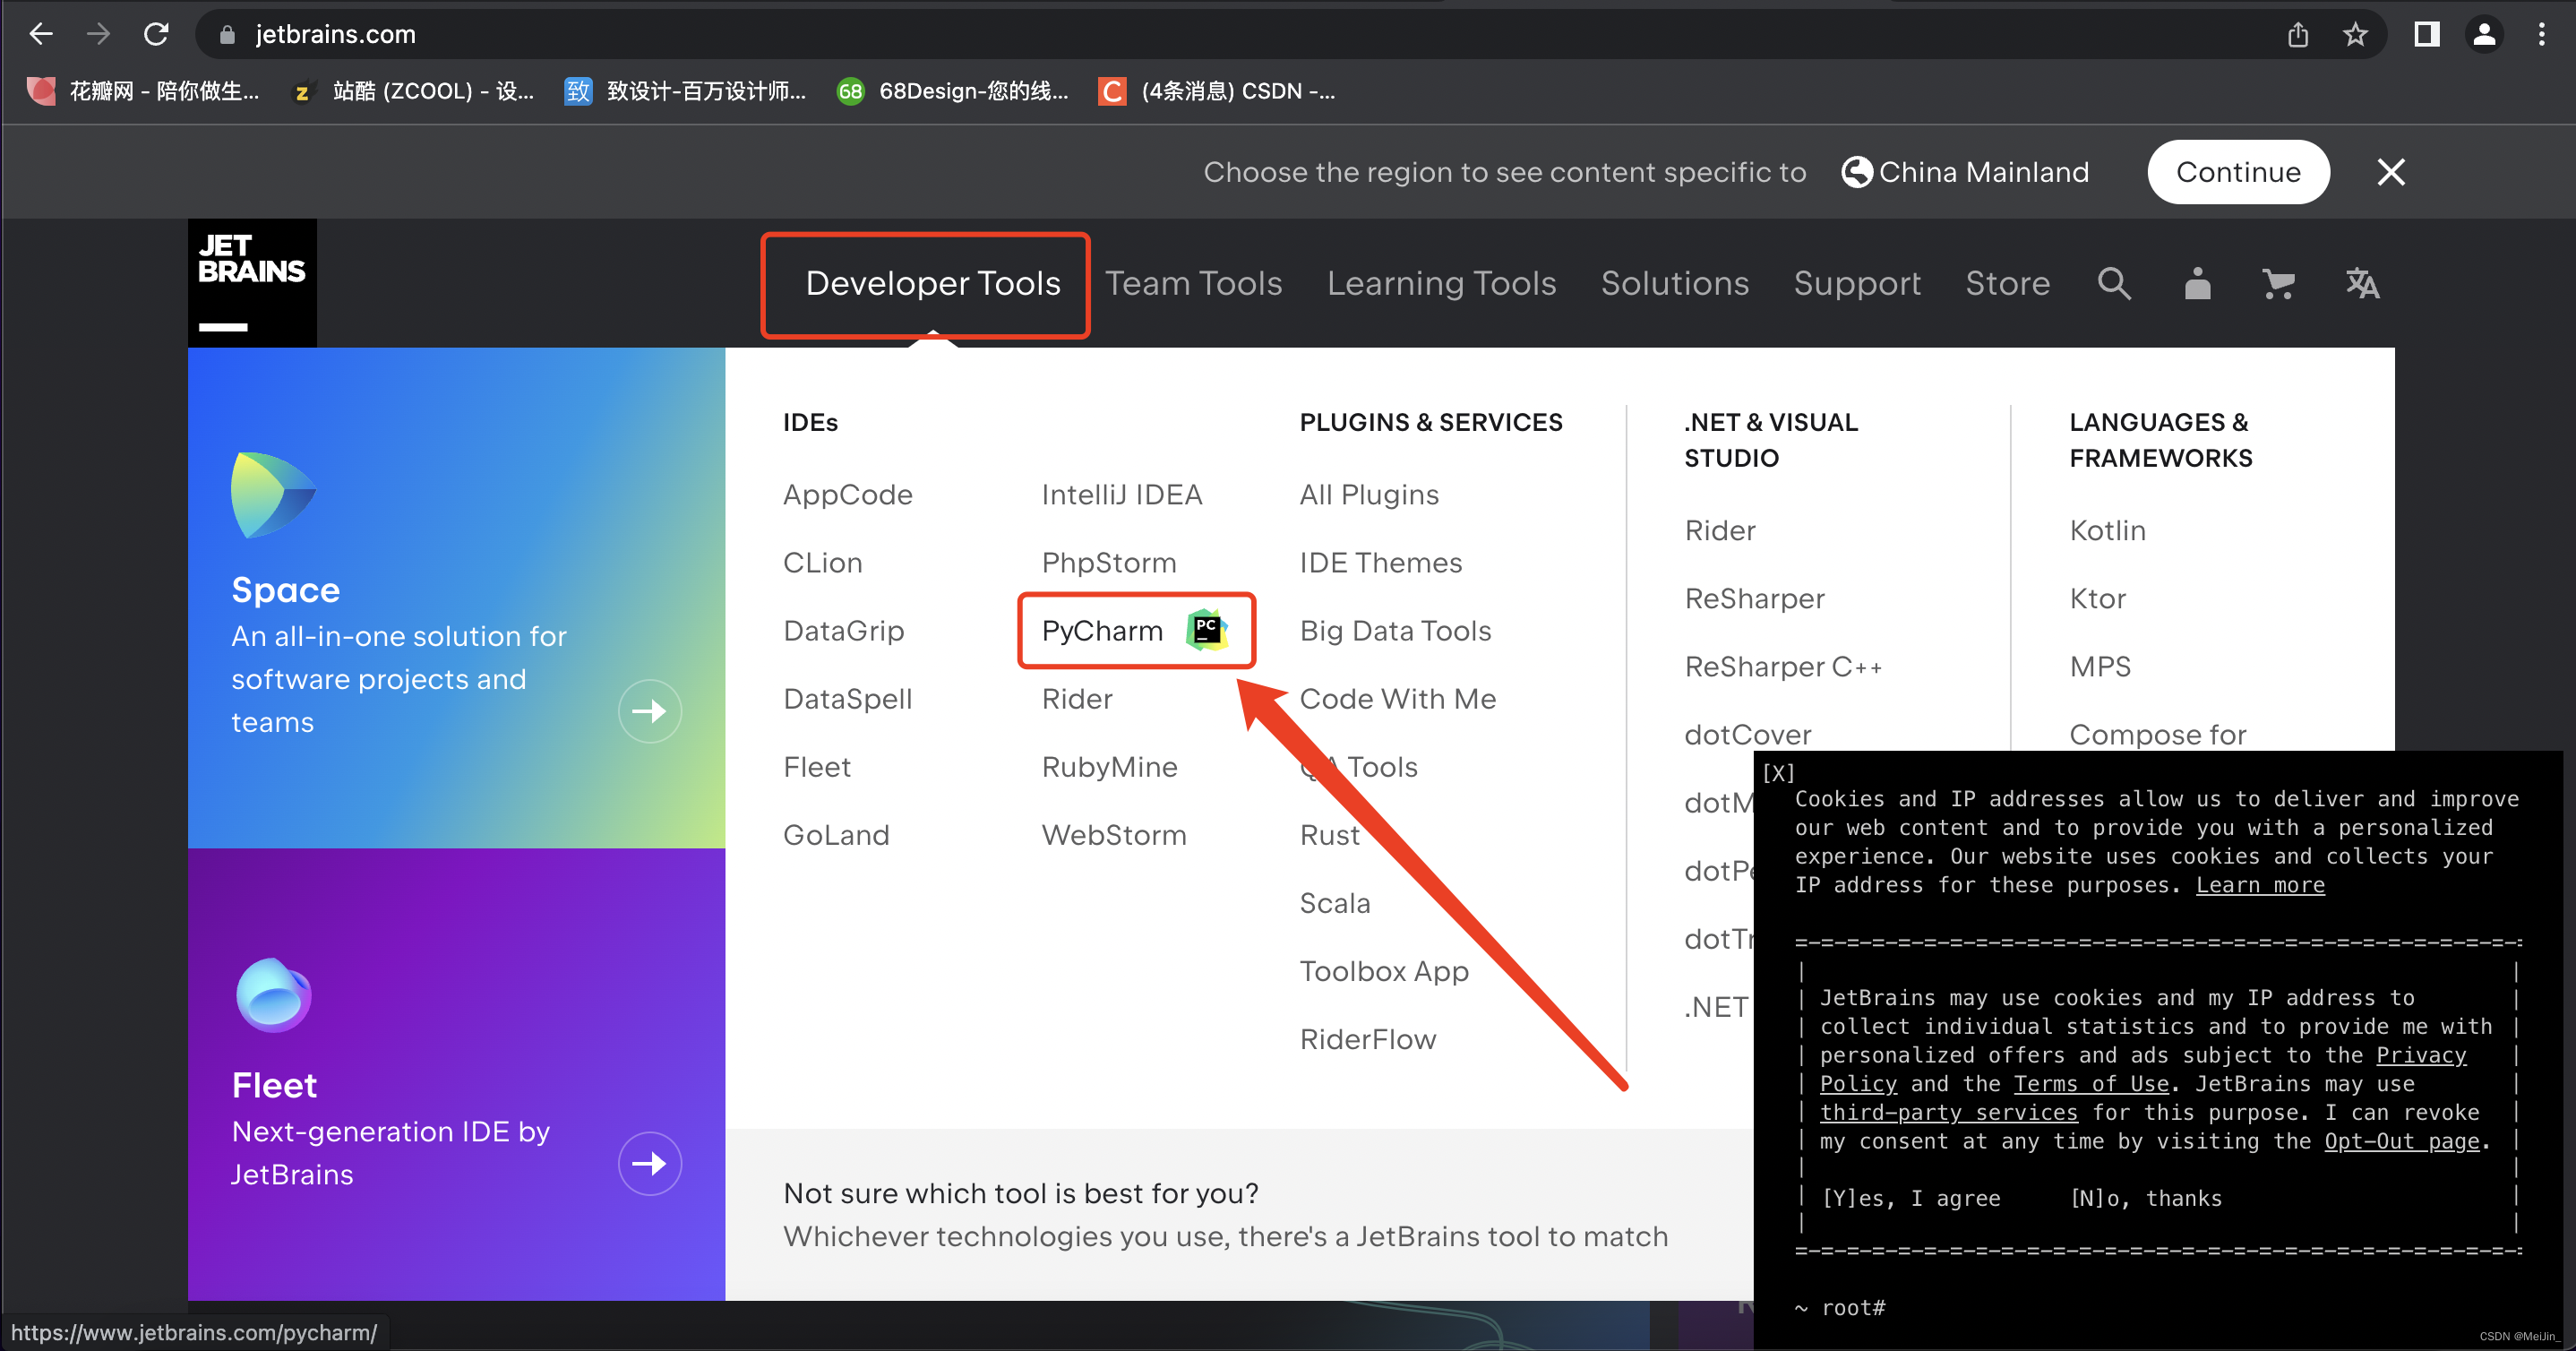Open 致设计 bookmark
The width and height of the screenshot is (2576, 1351).
point(685,91)
